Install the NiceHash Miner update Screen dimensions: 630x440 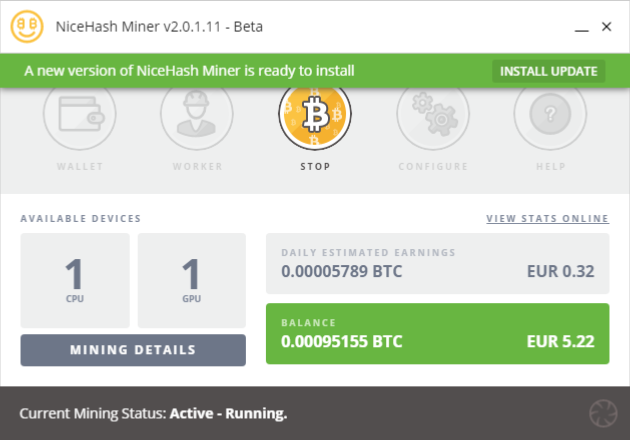pyautogui.click(x=548, y=71)
